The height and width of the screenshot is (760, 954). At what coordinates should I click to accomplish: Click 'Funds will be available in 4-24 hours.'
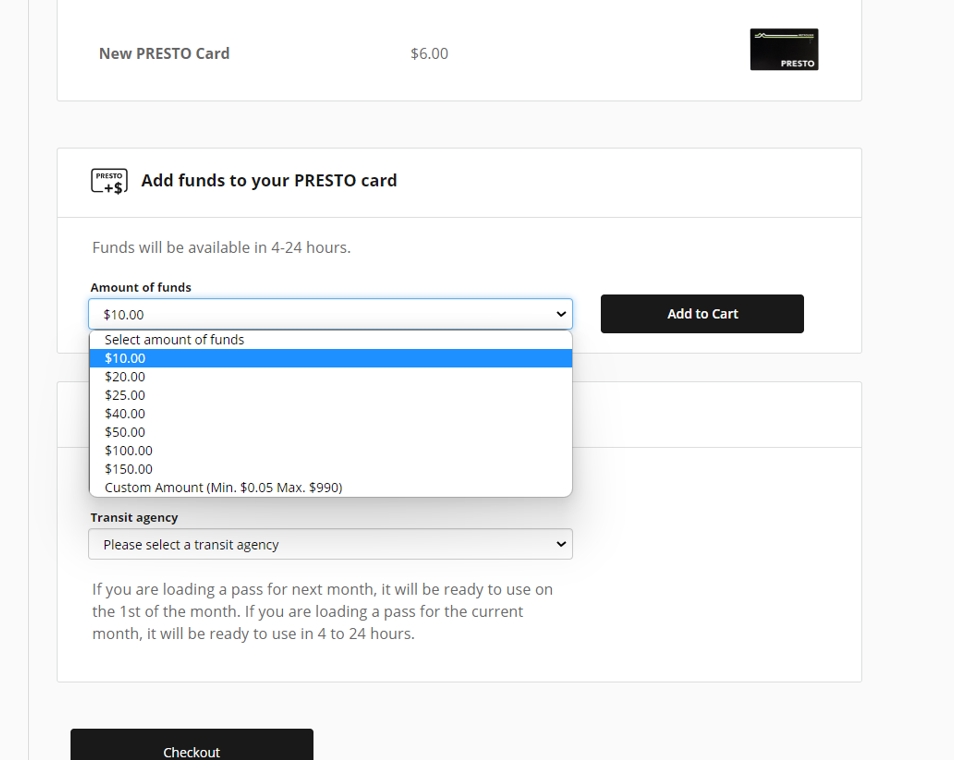(221, 248)
